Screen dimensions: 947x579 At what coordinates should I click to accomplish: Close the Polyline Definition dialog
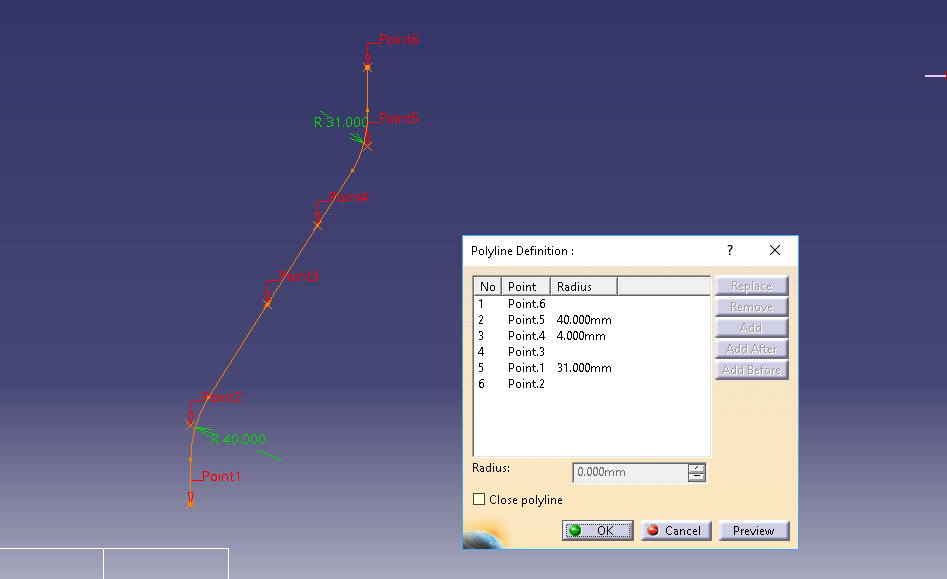coord(775,250)
